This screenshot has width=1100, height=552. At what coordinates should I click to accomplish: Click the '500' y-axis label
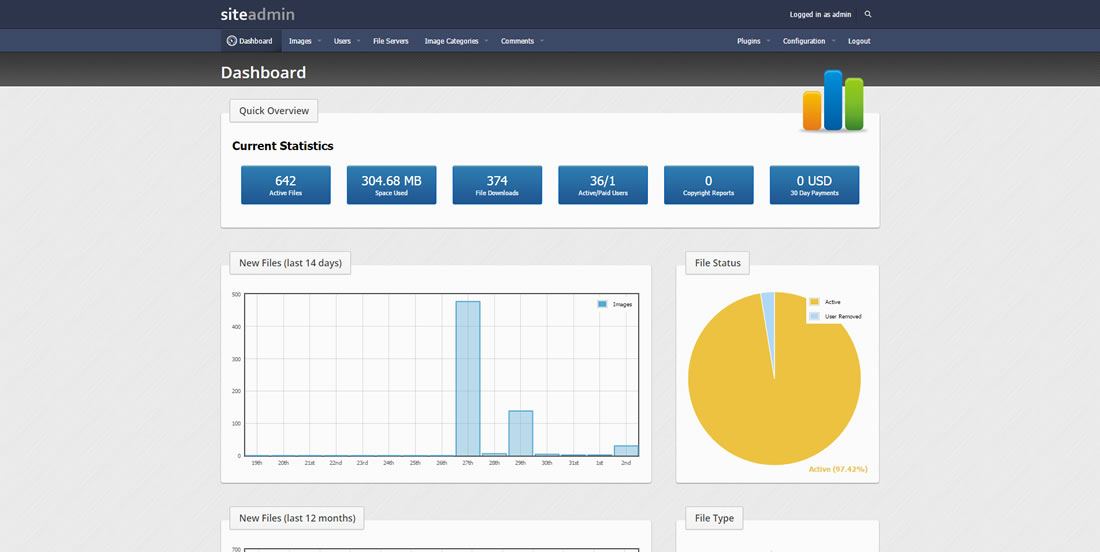coord(236,295)
